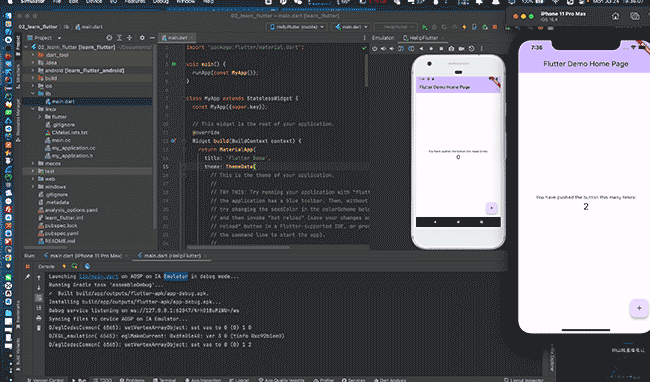This screenshot has width=650, height=382.
Task: Click the Home icon on iPhone Simulator titlebar
Action: point(615,16)
